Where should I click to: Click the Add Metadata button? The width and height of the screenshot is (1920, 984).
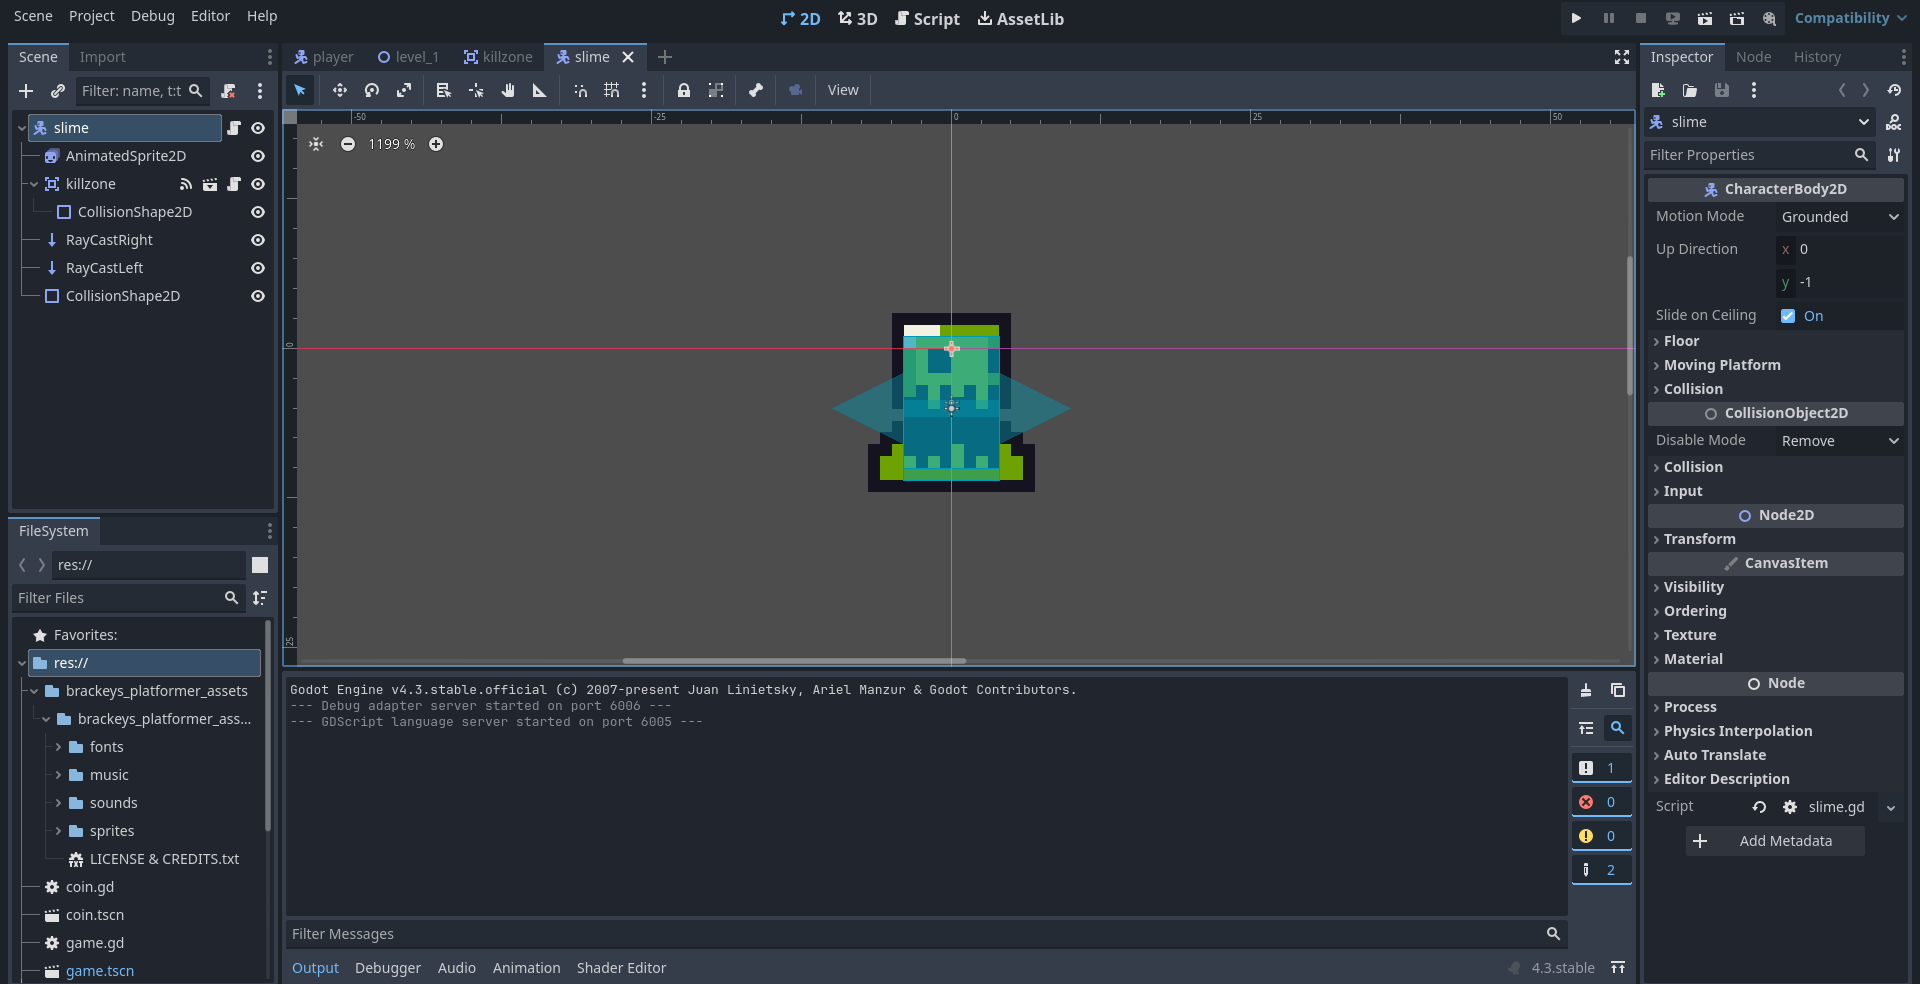pyautogui.click(x=1775, y=841)
